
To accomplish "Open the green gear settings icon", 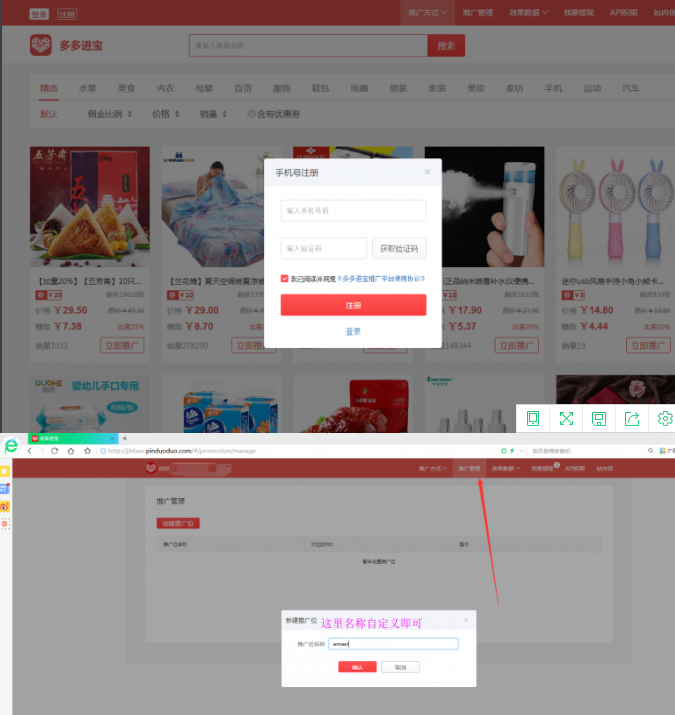I will 665,418.
